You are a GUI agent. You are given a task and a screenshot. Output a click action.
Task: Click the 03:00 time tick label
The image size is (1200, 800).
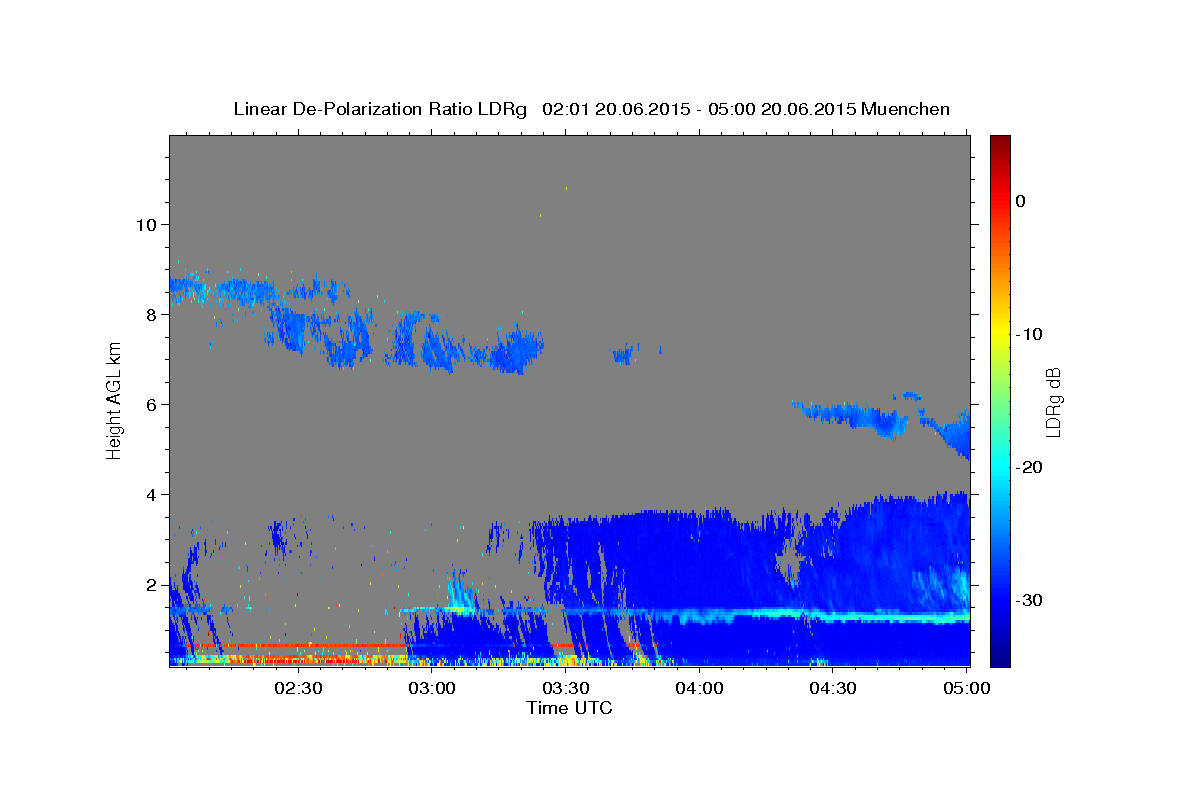point(432,688)
